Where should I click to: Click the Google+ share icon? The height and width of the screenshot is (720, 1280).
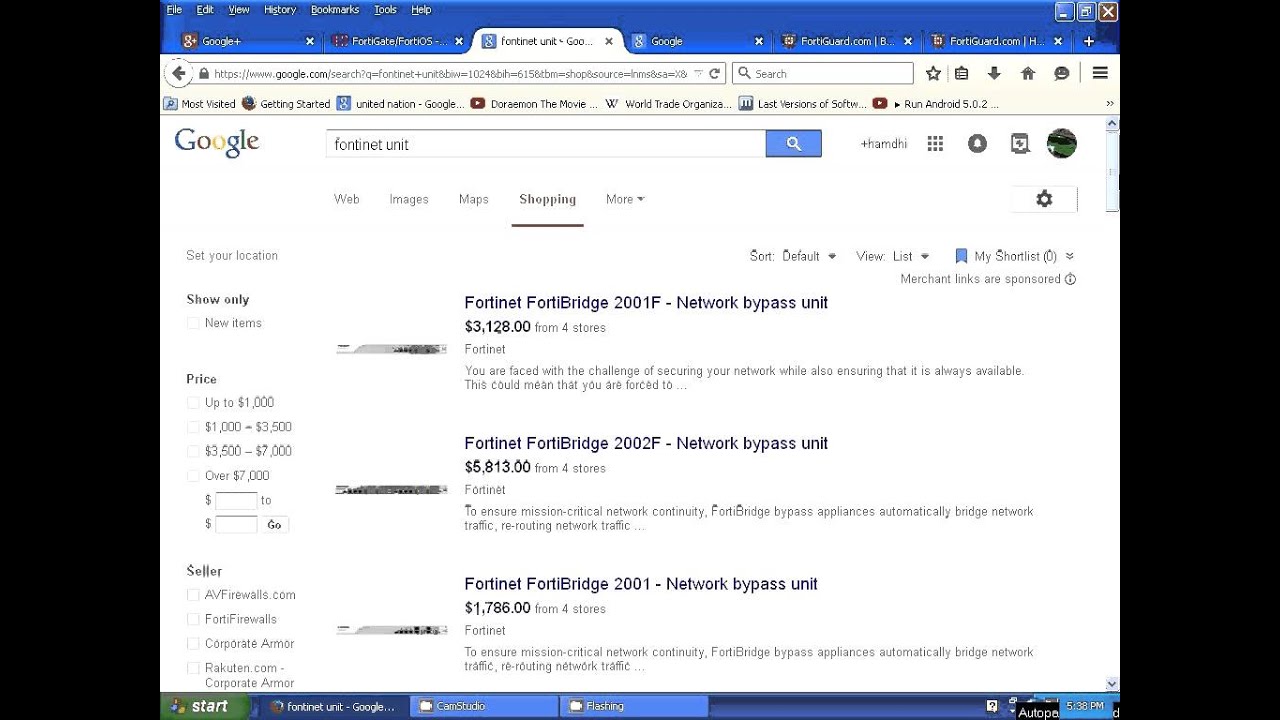1019,144
